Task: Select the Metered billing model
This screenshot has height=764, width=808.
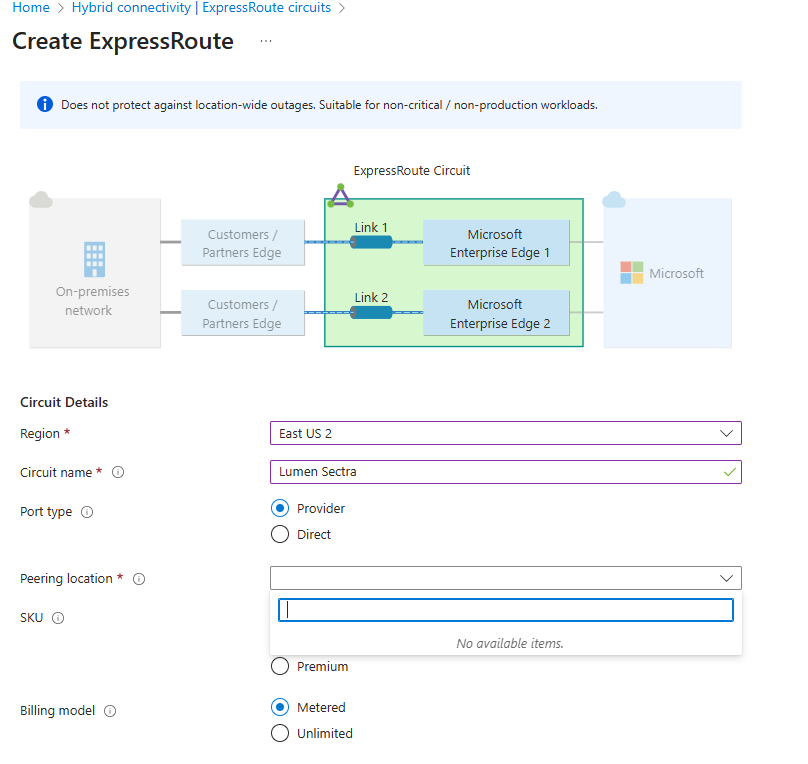Action: click(x=280, y=707)
